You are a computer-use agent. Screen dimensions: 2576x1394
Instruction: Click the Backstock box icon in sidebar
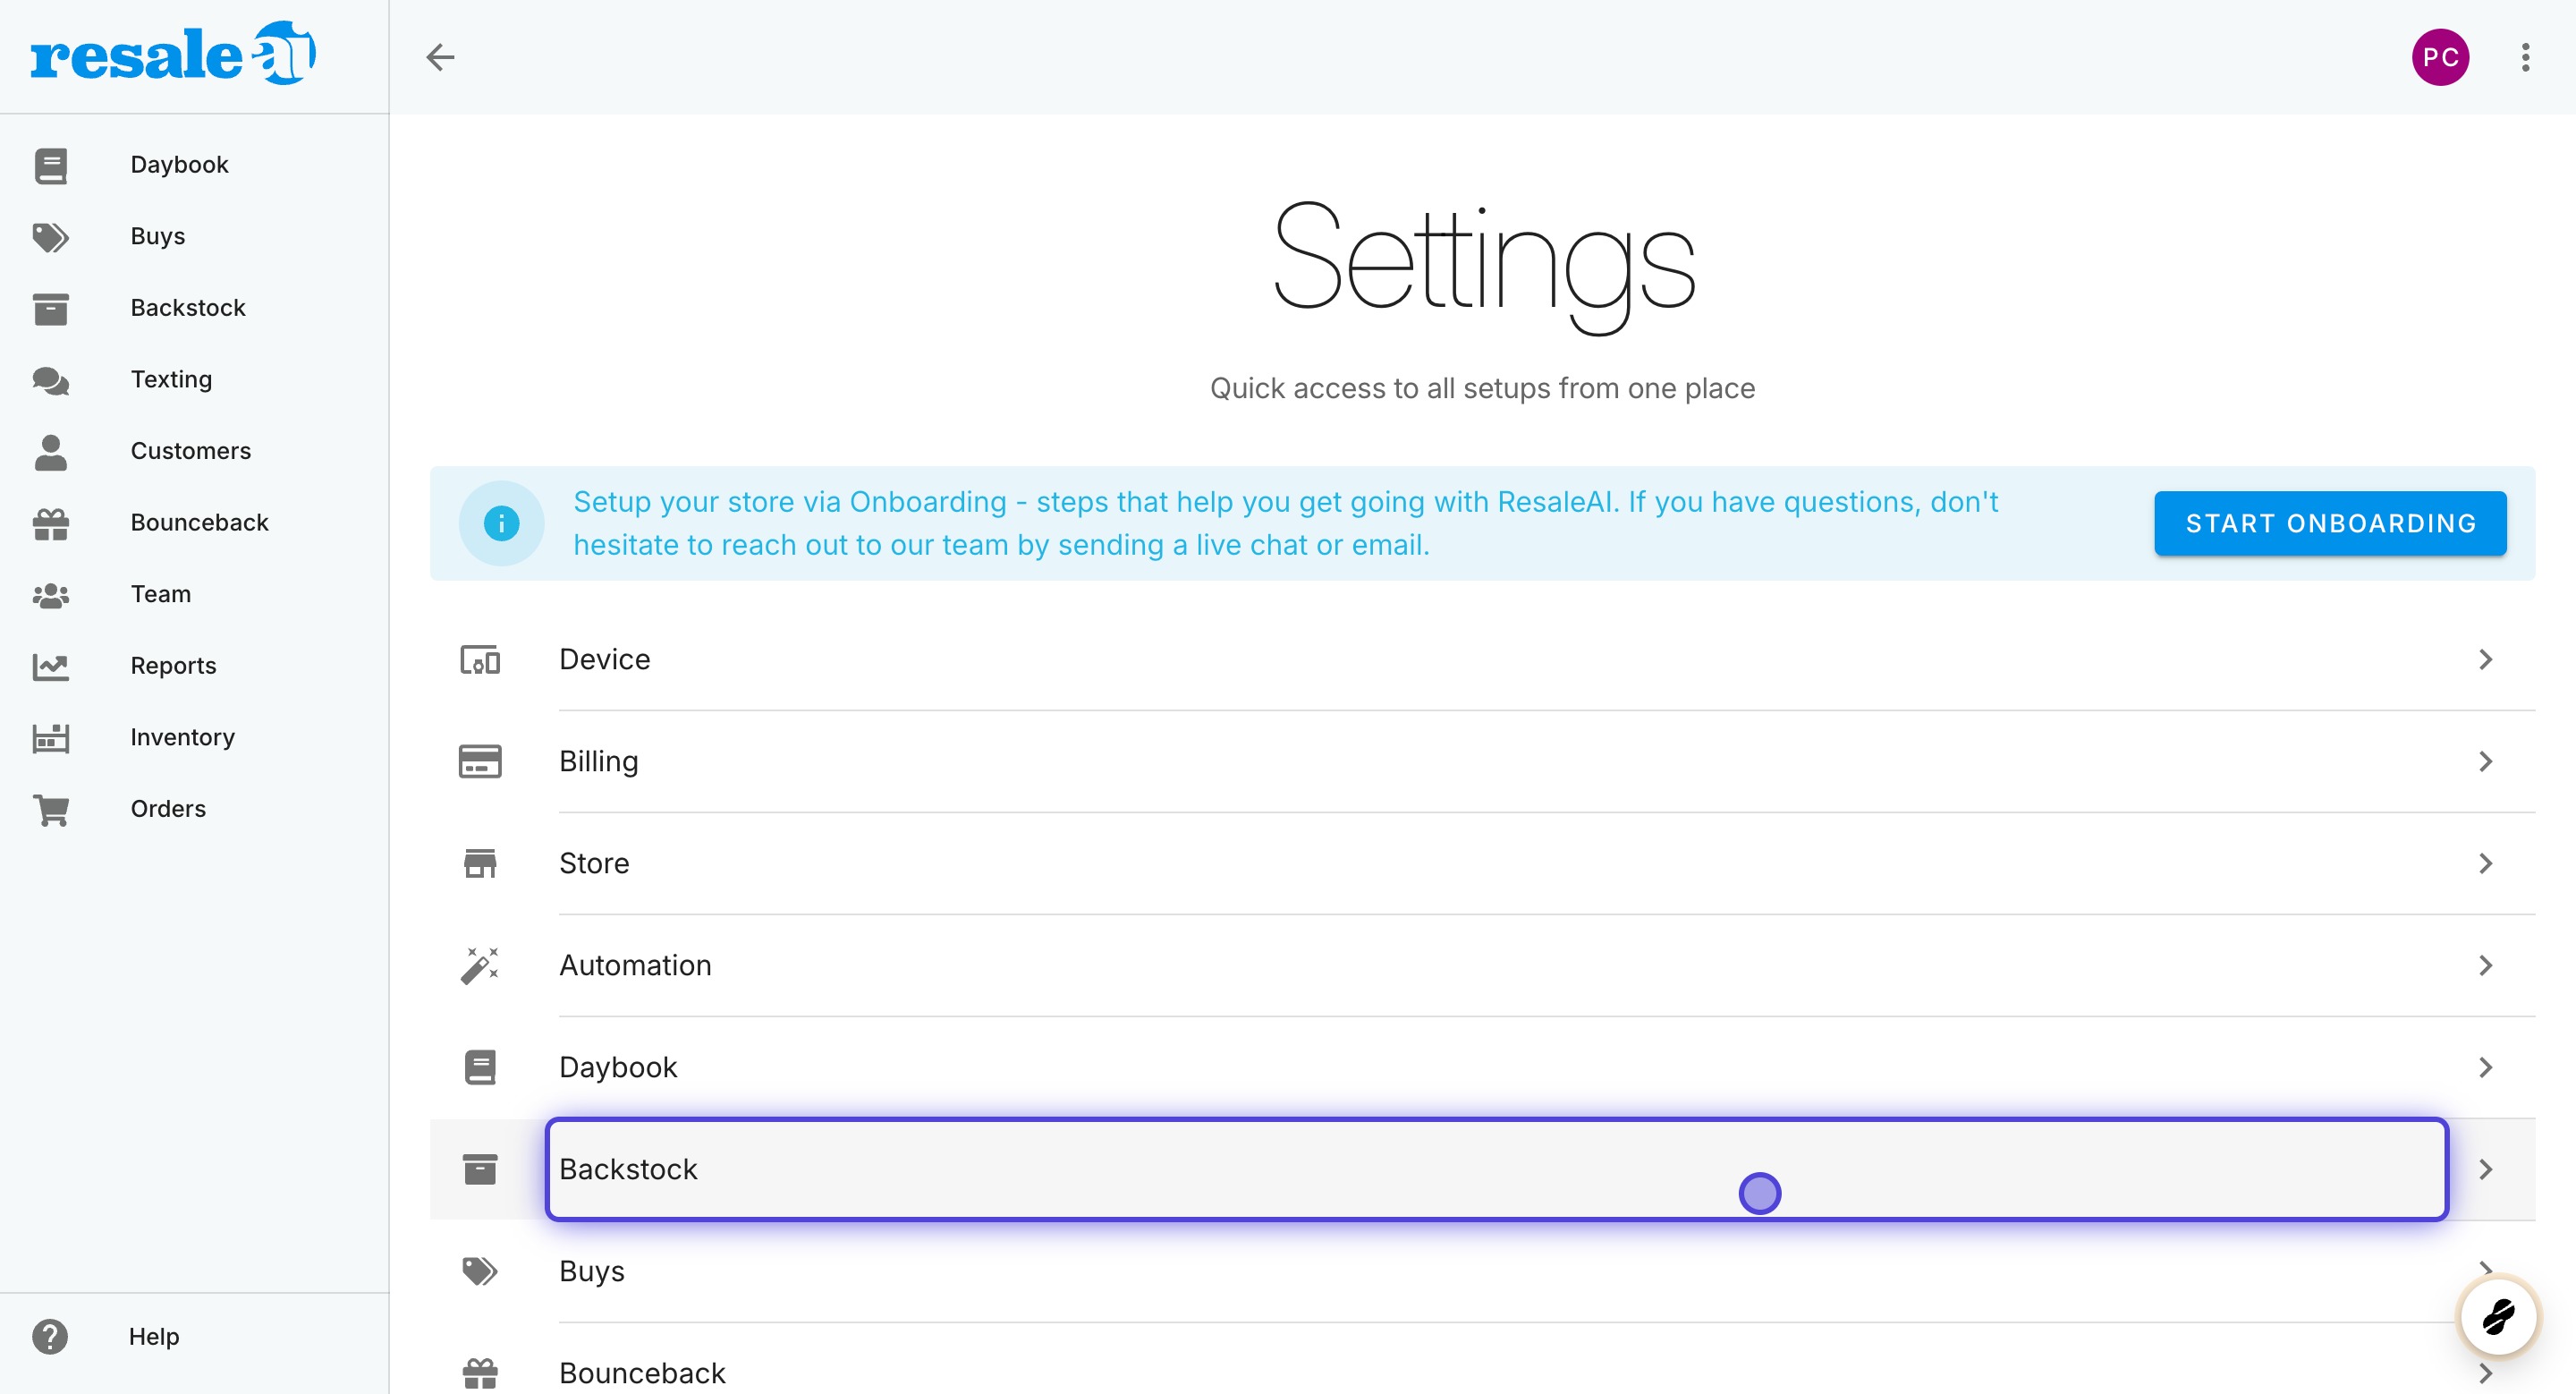coord(50,309)
